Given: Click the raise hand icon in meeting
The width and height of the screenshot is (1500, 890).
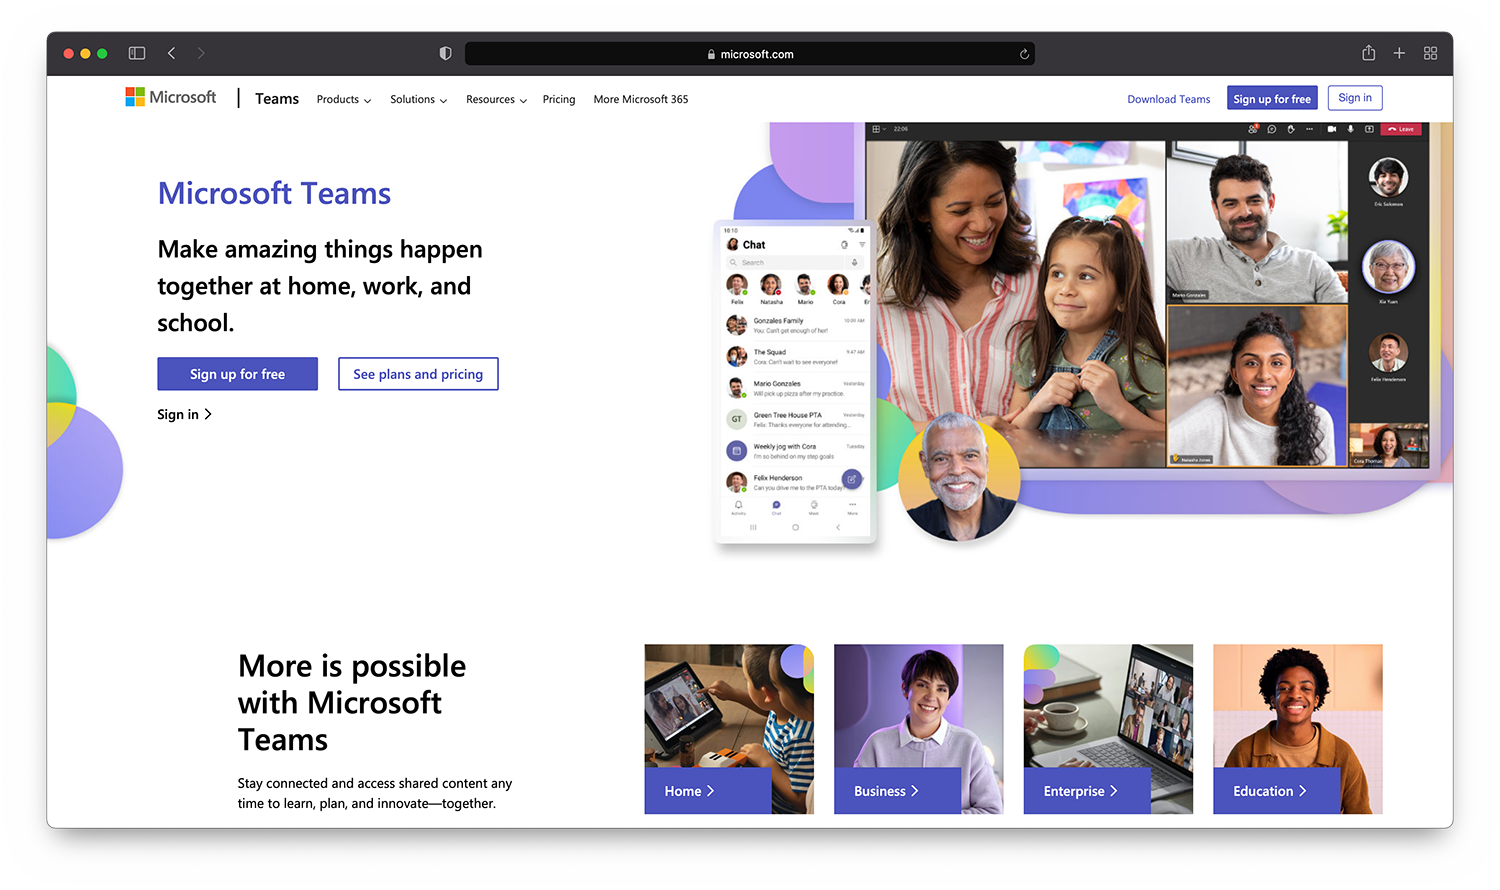Looking at the screenshot, I should coord(1291,129).
